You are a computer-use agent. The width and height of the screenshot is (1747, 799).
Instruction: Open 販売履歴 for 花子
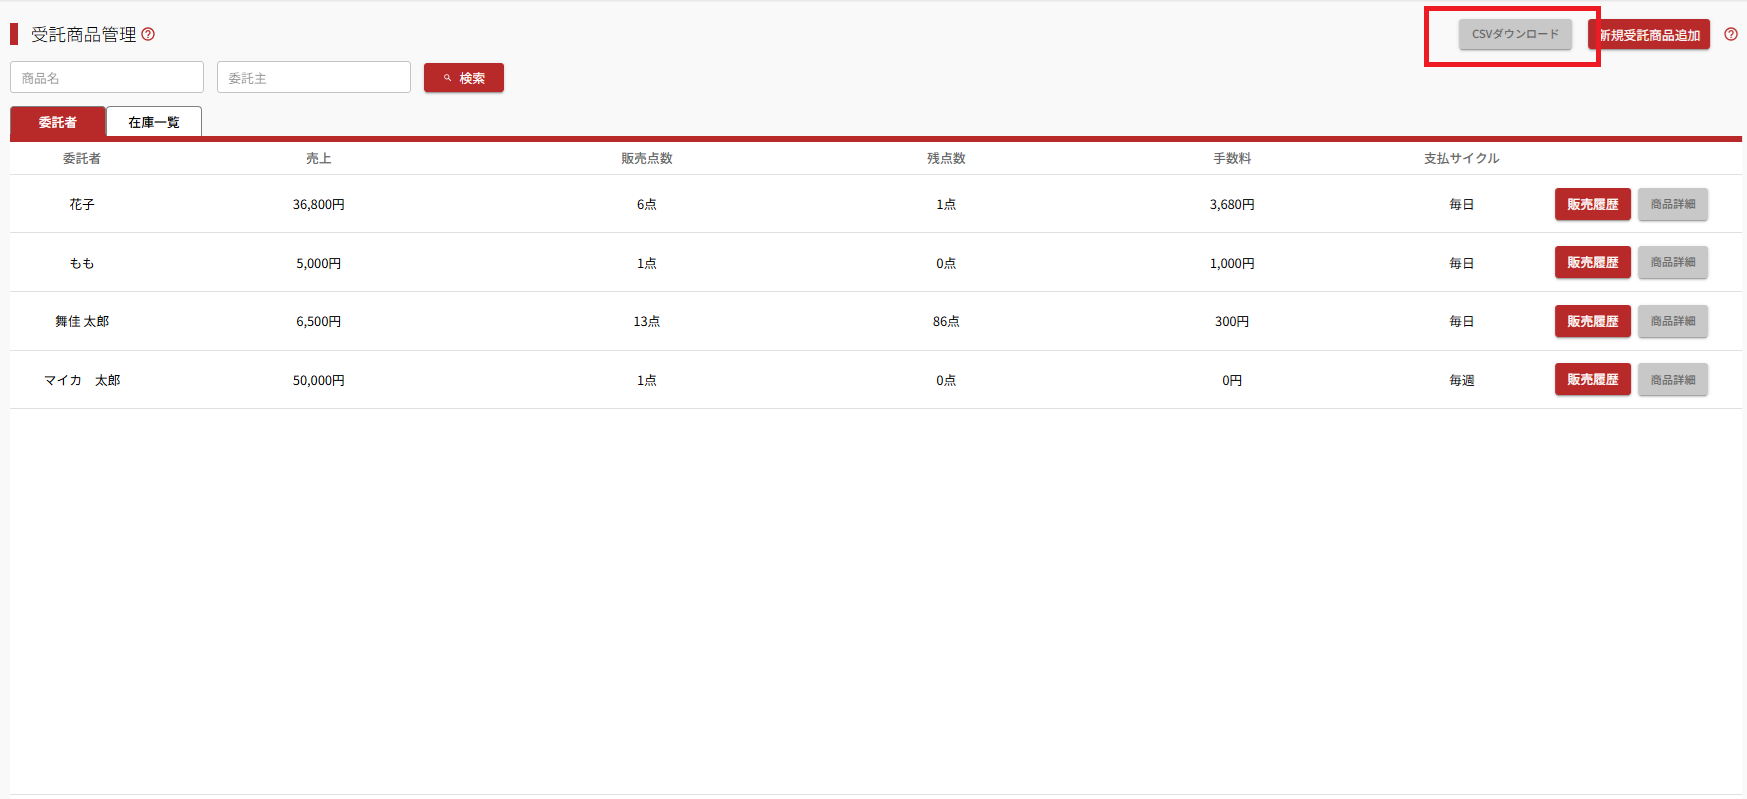pos(1592,204)
